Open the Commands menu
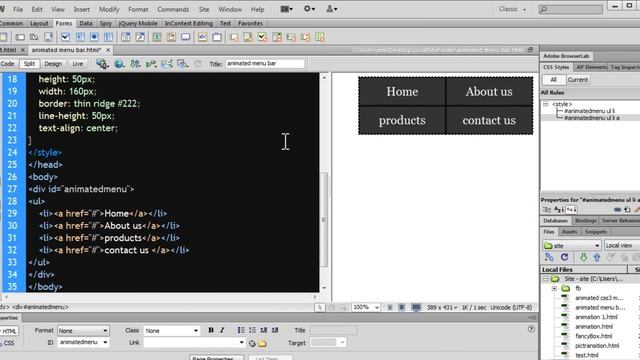The width and height of the screenshot is (640, 360). click(173, 9)
